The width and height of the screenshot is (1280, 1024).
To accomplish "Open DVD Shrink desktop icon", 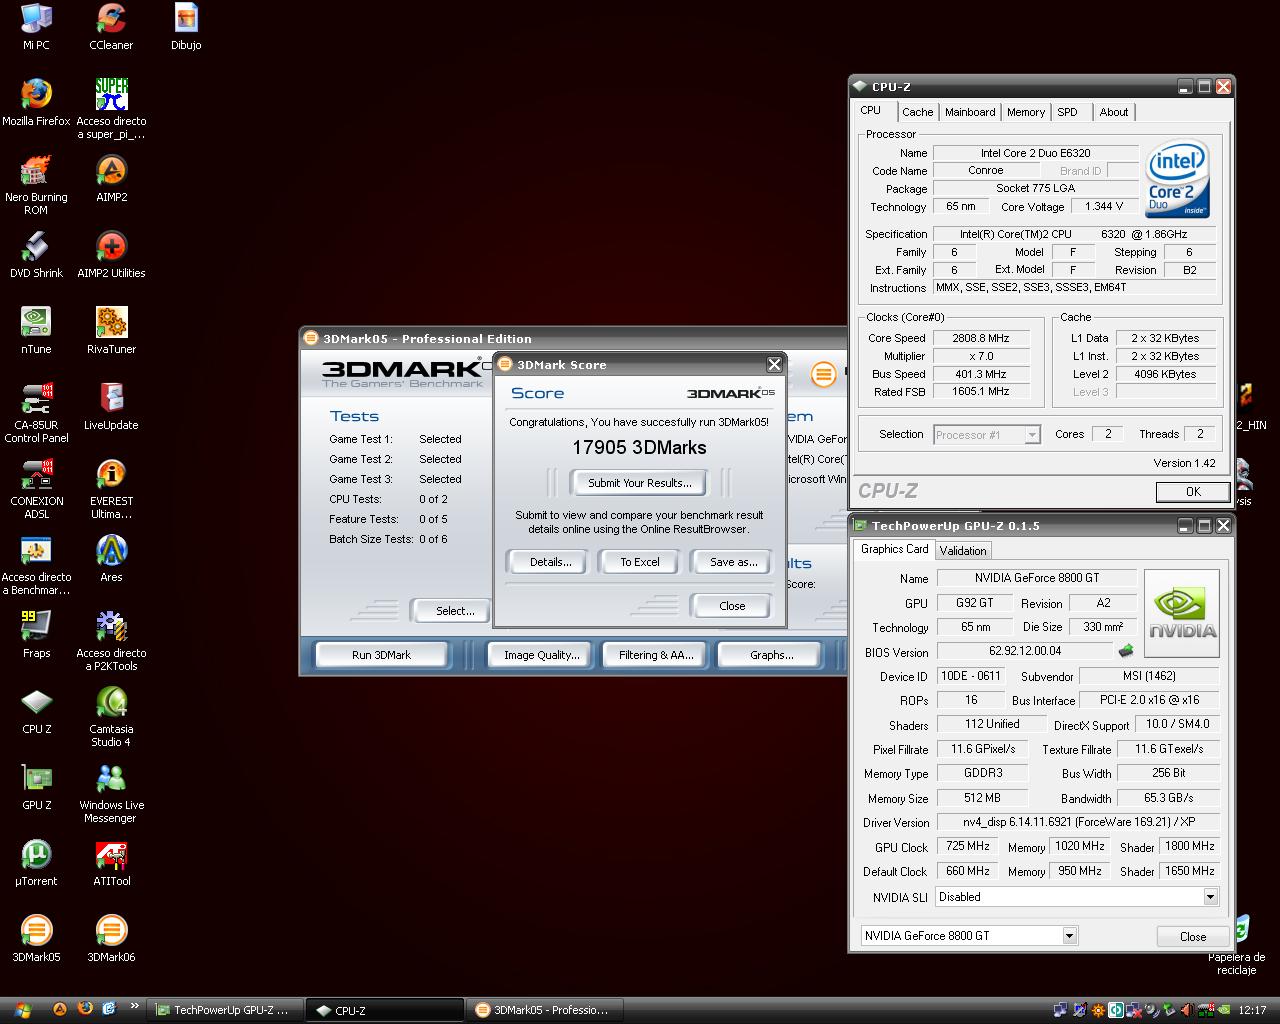I will (x=36, y=254).
